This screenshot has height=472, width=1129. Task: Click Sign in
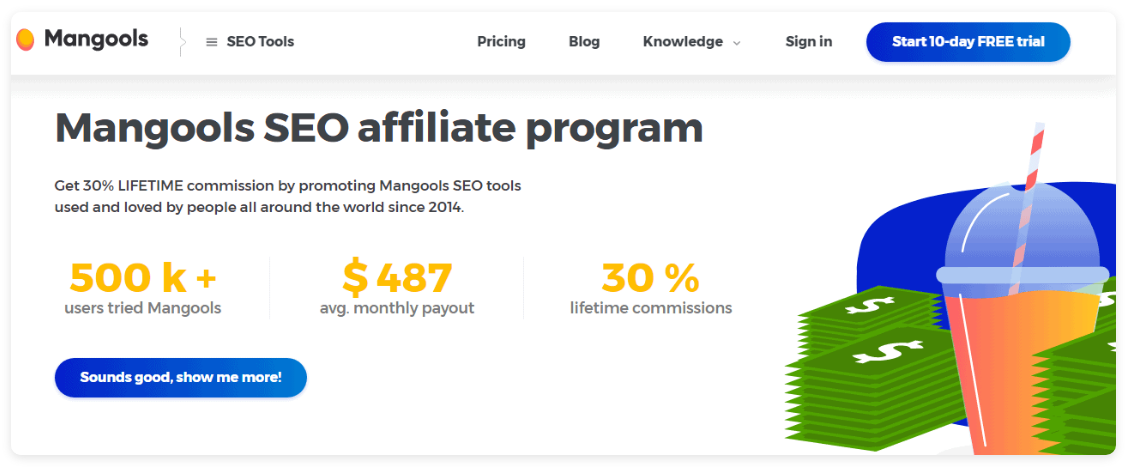coord(809,42)
